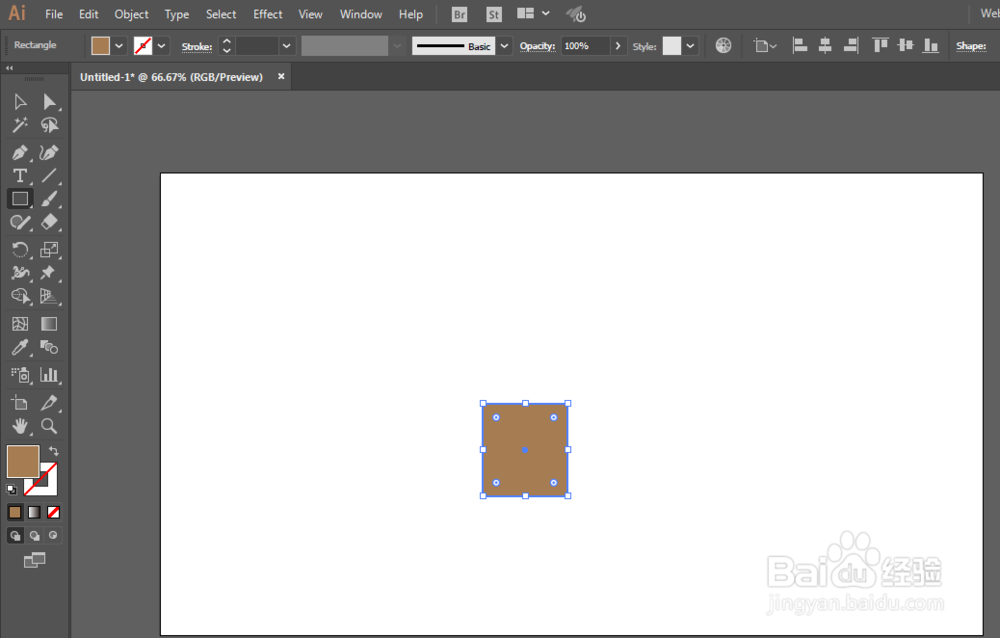
Task: Open the Type menu
Action: (x=177, y=14)
